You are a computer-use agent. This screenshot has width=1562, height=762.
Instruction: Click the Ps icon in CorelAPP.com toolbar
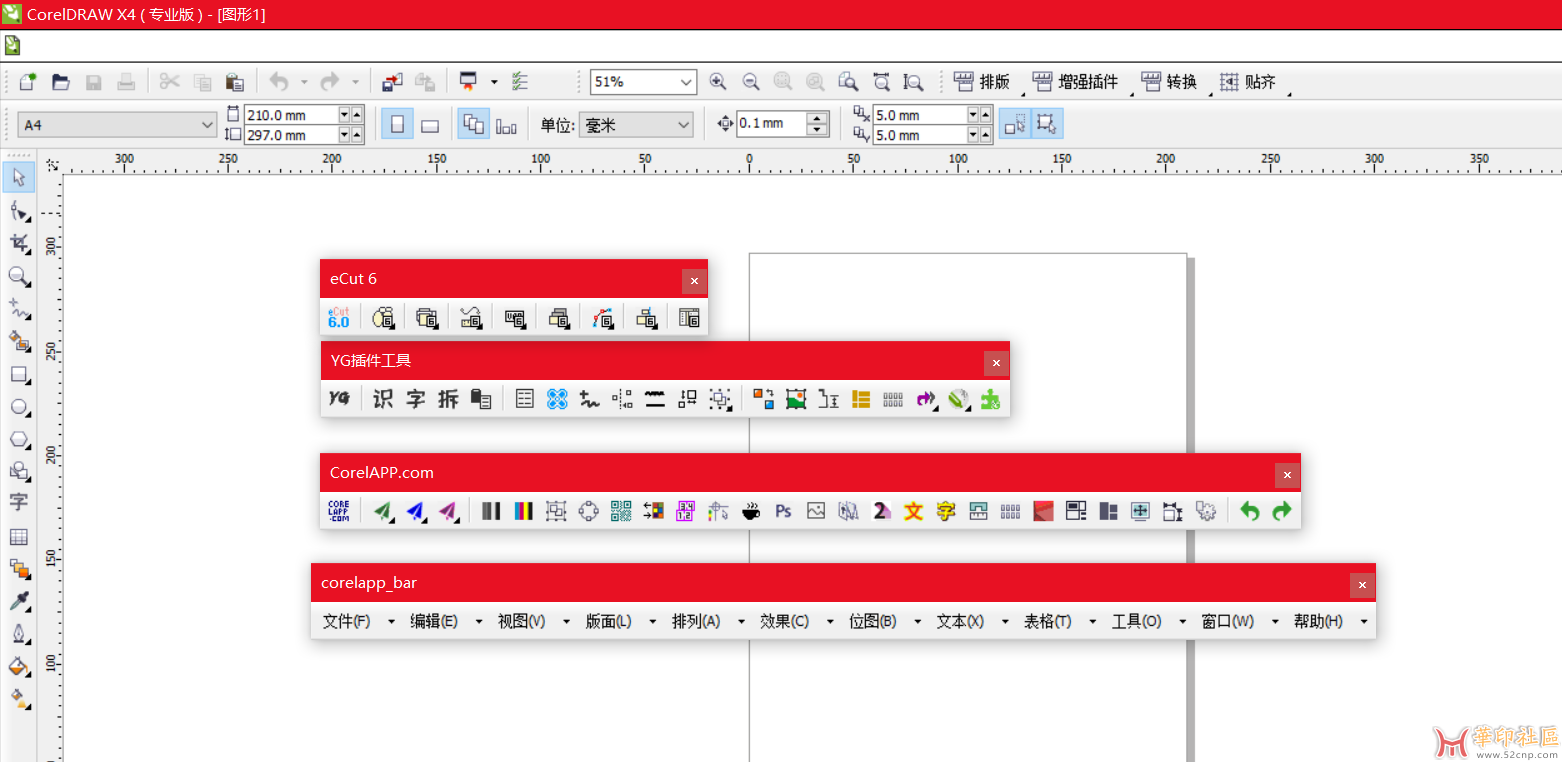point(783,511)
